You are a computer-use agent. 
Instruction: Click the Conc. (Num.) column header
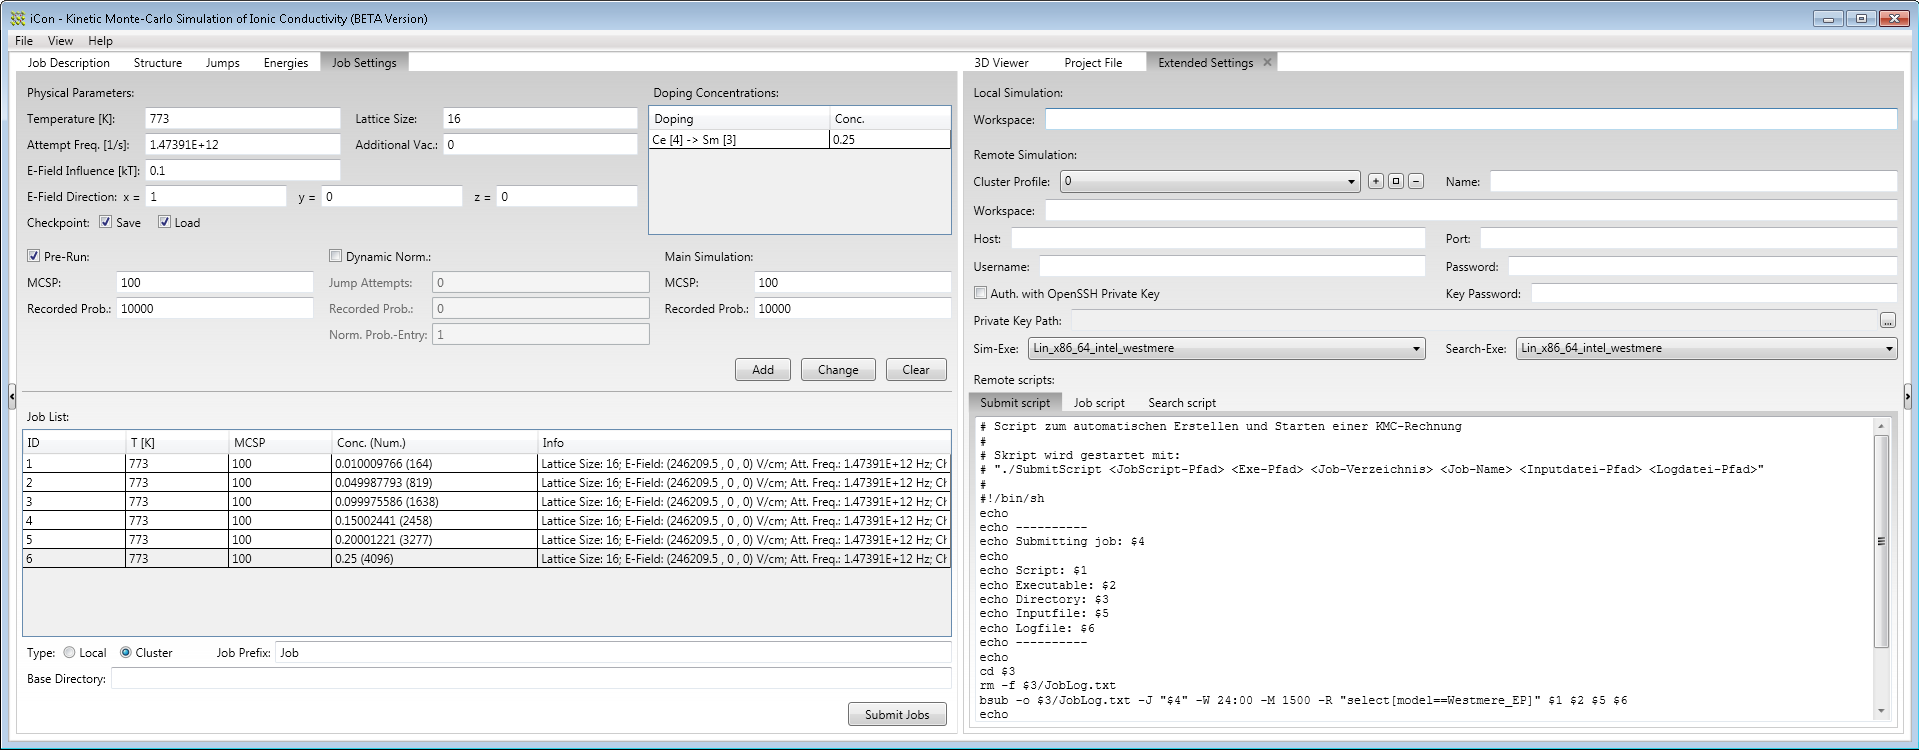click(x=434, y=442)
